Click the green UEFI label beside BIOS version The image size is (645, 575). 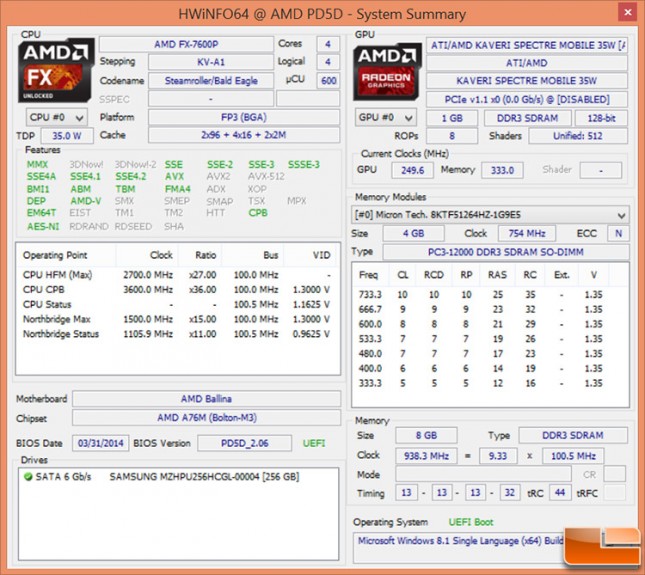(x=314, y=443)
